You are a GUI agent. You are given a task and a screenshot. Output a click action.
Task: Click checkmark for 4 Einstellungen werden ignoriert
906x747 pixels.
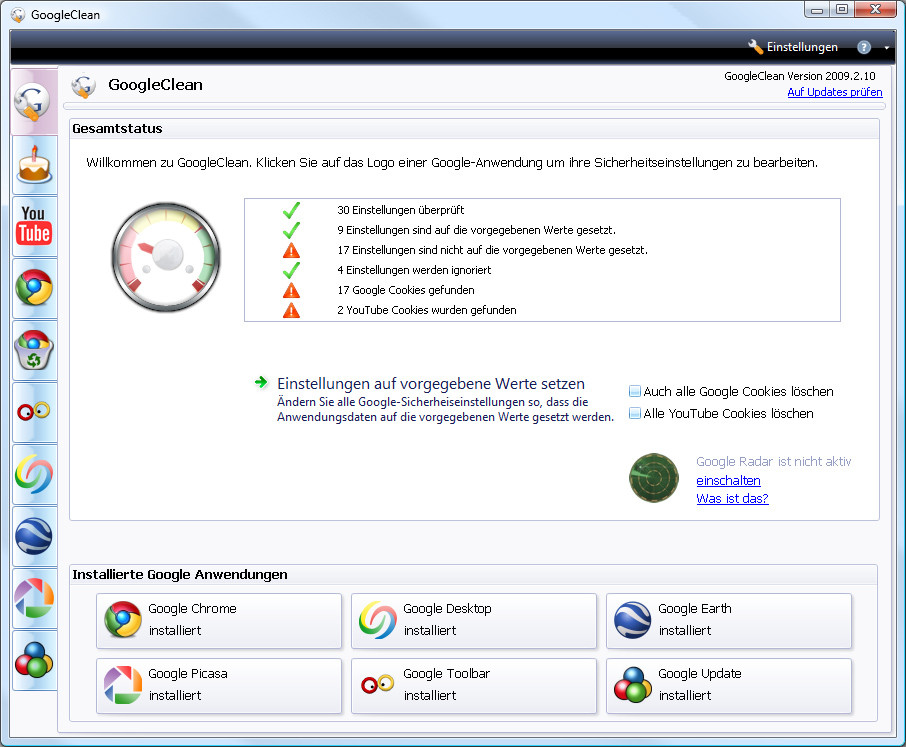pos(291,270)
